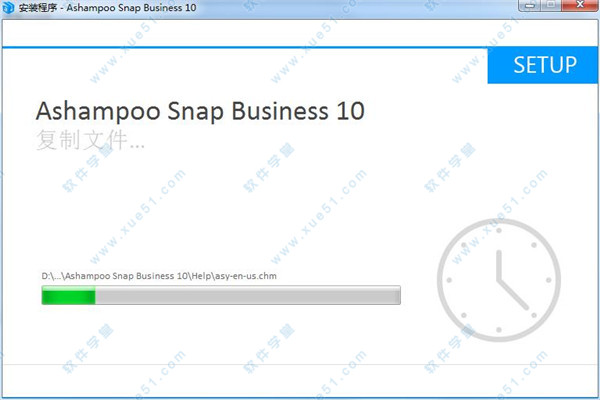Click the blue SETUP banner

[543, 65]
